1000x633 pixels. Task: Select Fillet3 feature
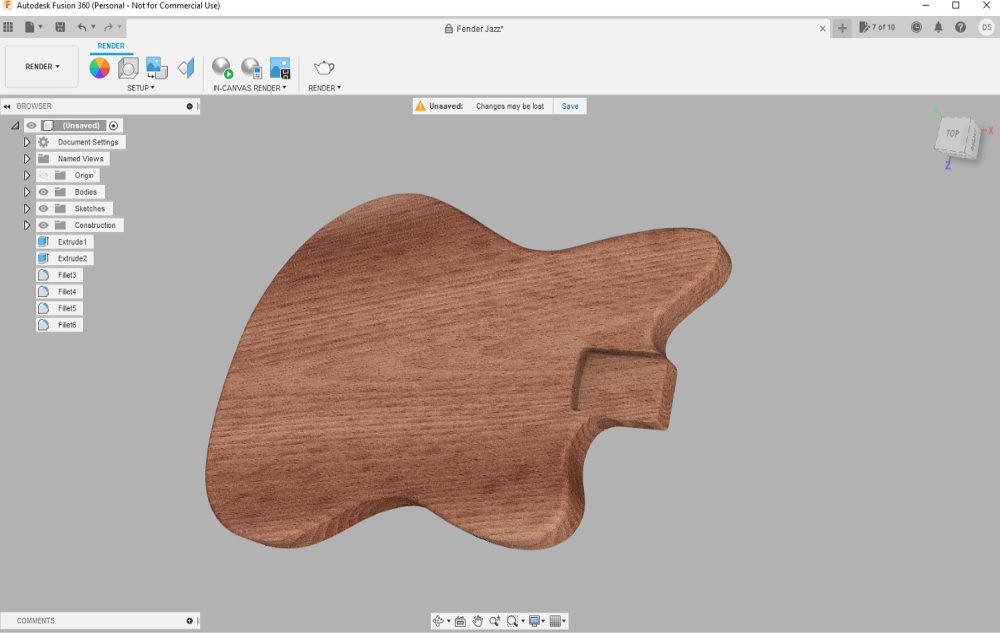tap(59, 275)
